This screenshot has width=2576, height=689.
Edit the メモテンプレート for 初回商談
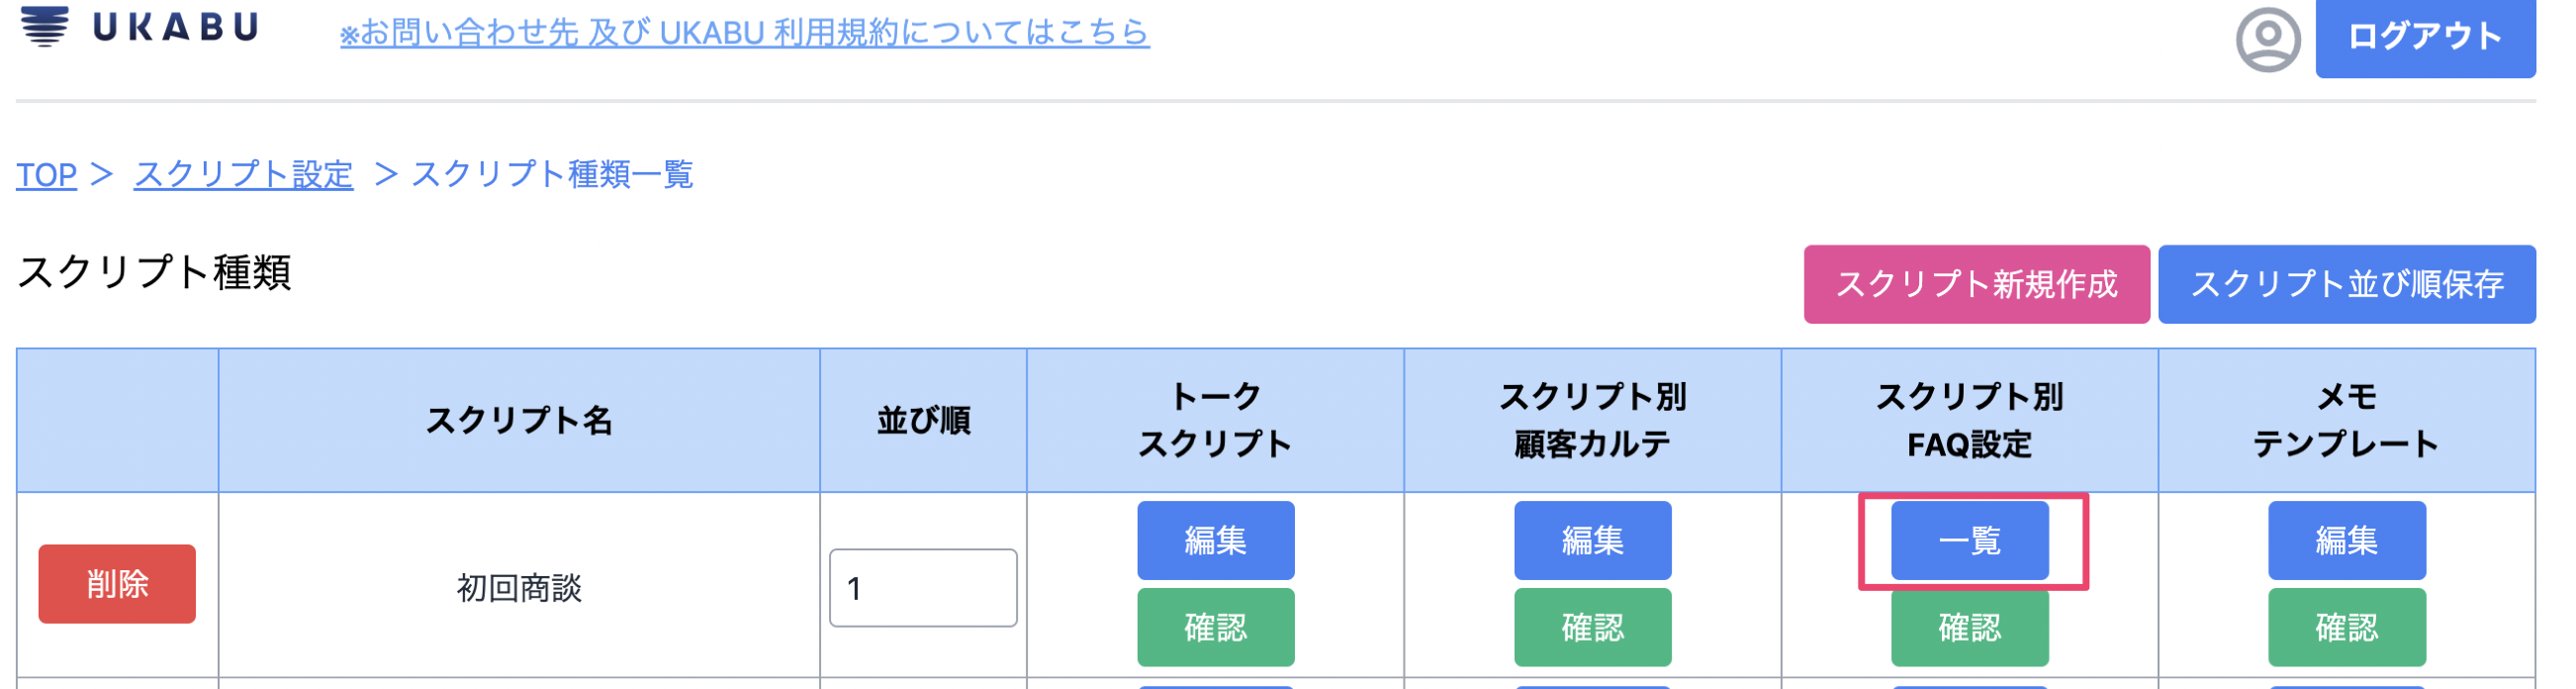pyautogui.click(x=2346, y=540)
